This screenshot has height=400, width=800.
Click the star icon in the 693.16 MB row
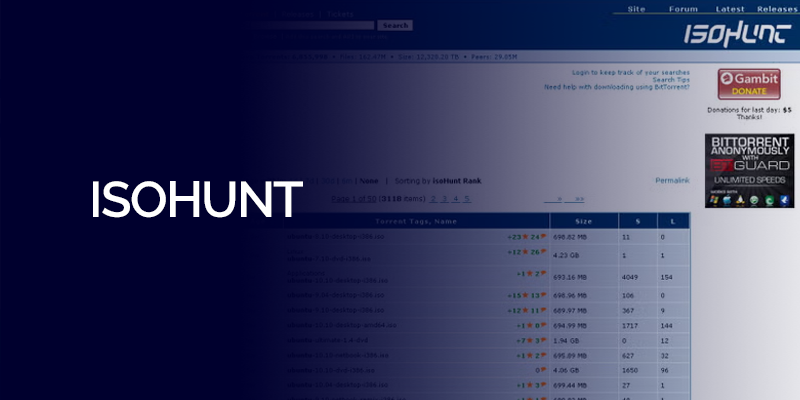tap(530, 273)
